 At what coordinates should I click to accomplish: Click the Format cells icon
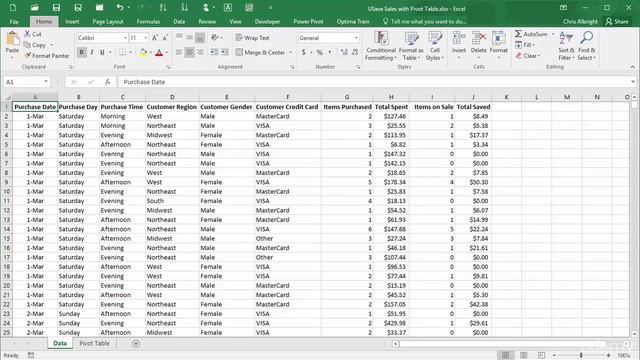[x=498, y=39]
